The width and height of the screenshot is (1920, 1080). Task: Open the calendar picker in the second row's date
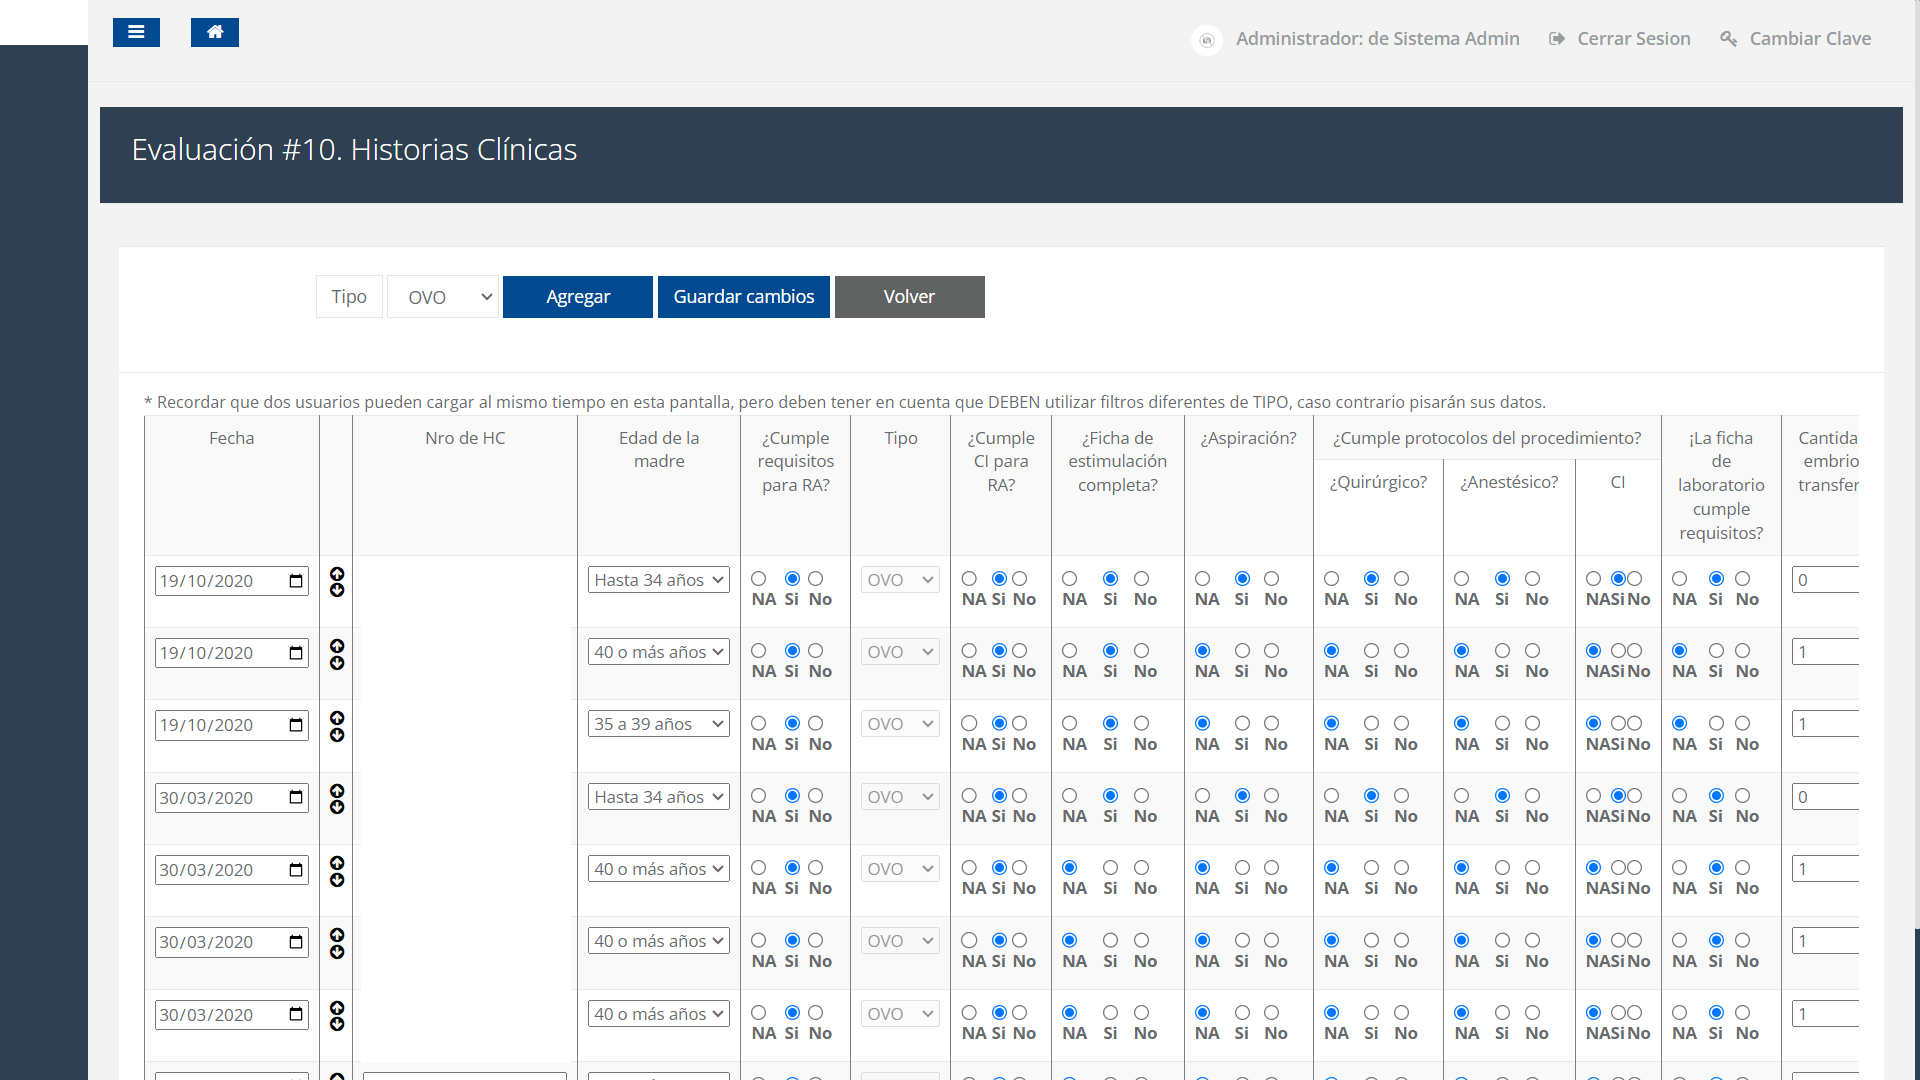pyautogui.click(x=296, y=653)
